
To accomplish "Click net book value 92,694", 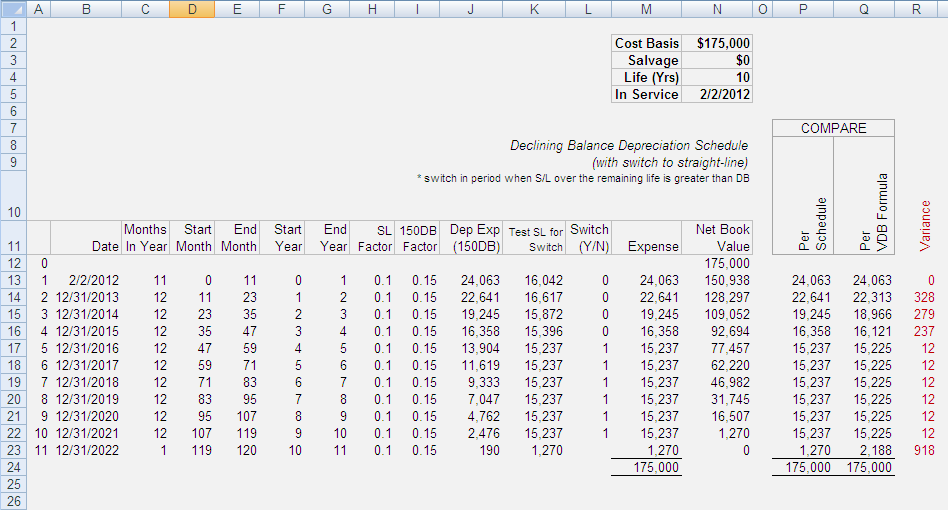I will pos(730,331).
